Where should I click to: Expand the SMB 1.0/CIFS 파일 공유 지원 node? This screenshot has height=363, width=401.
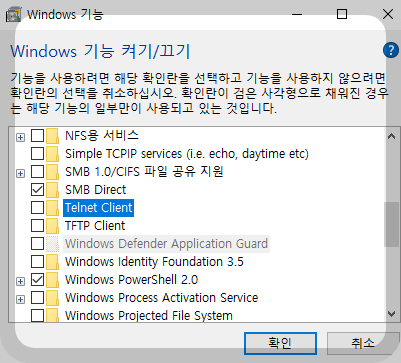coord(20,173)
